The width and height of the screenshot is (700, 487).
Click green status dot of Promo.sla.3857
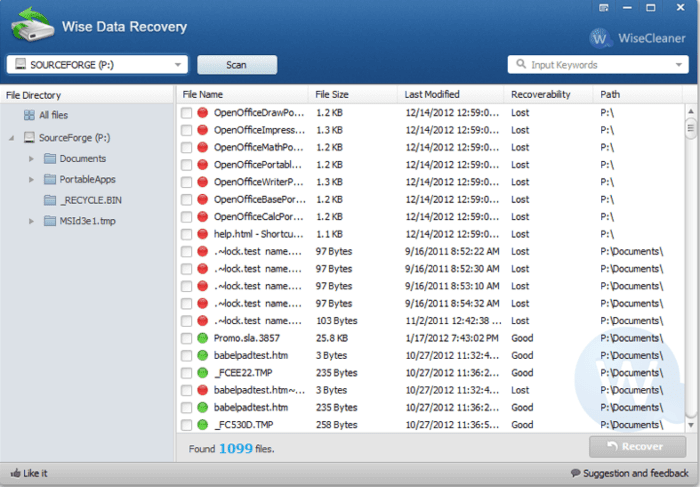coord(203,338)
